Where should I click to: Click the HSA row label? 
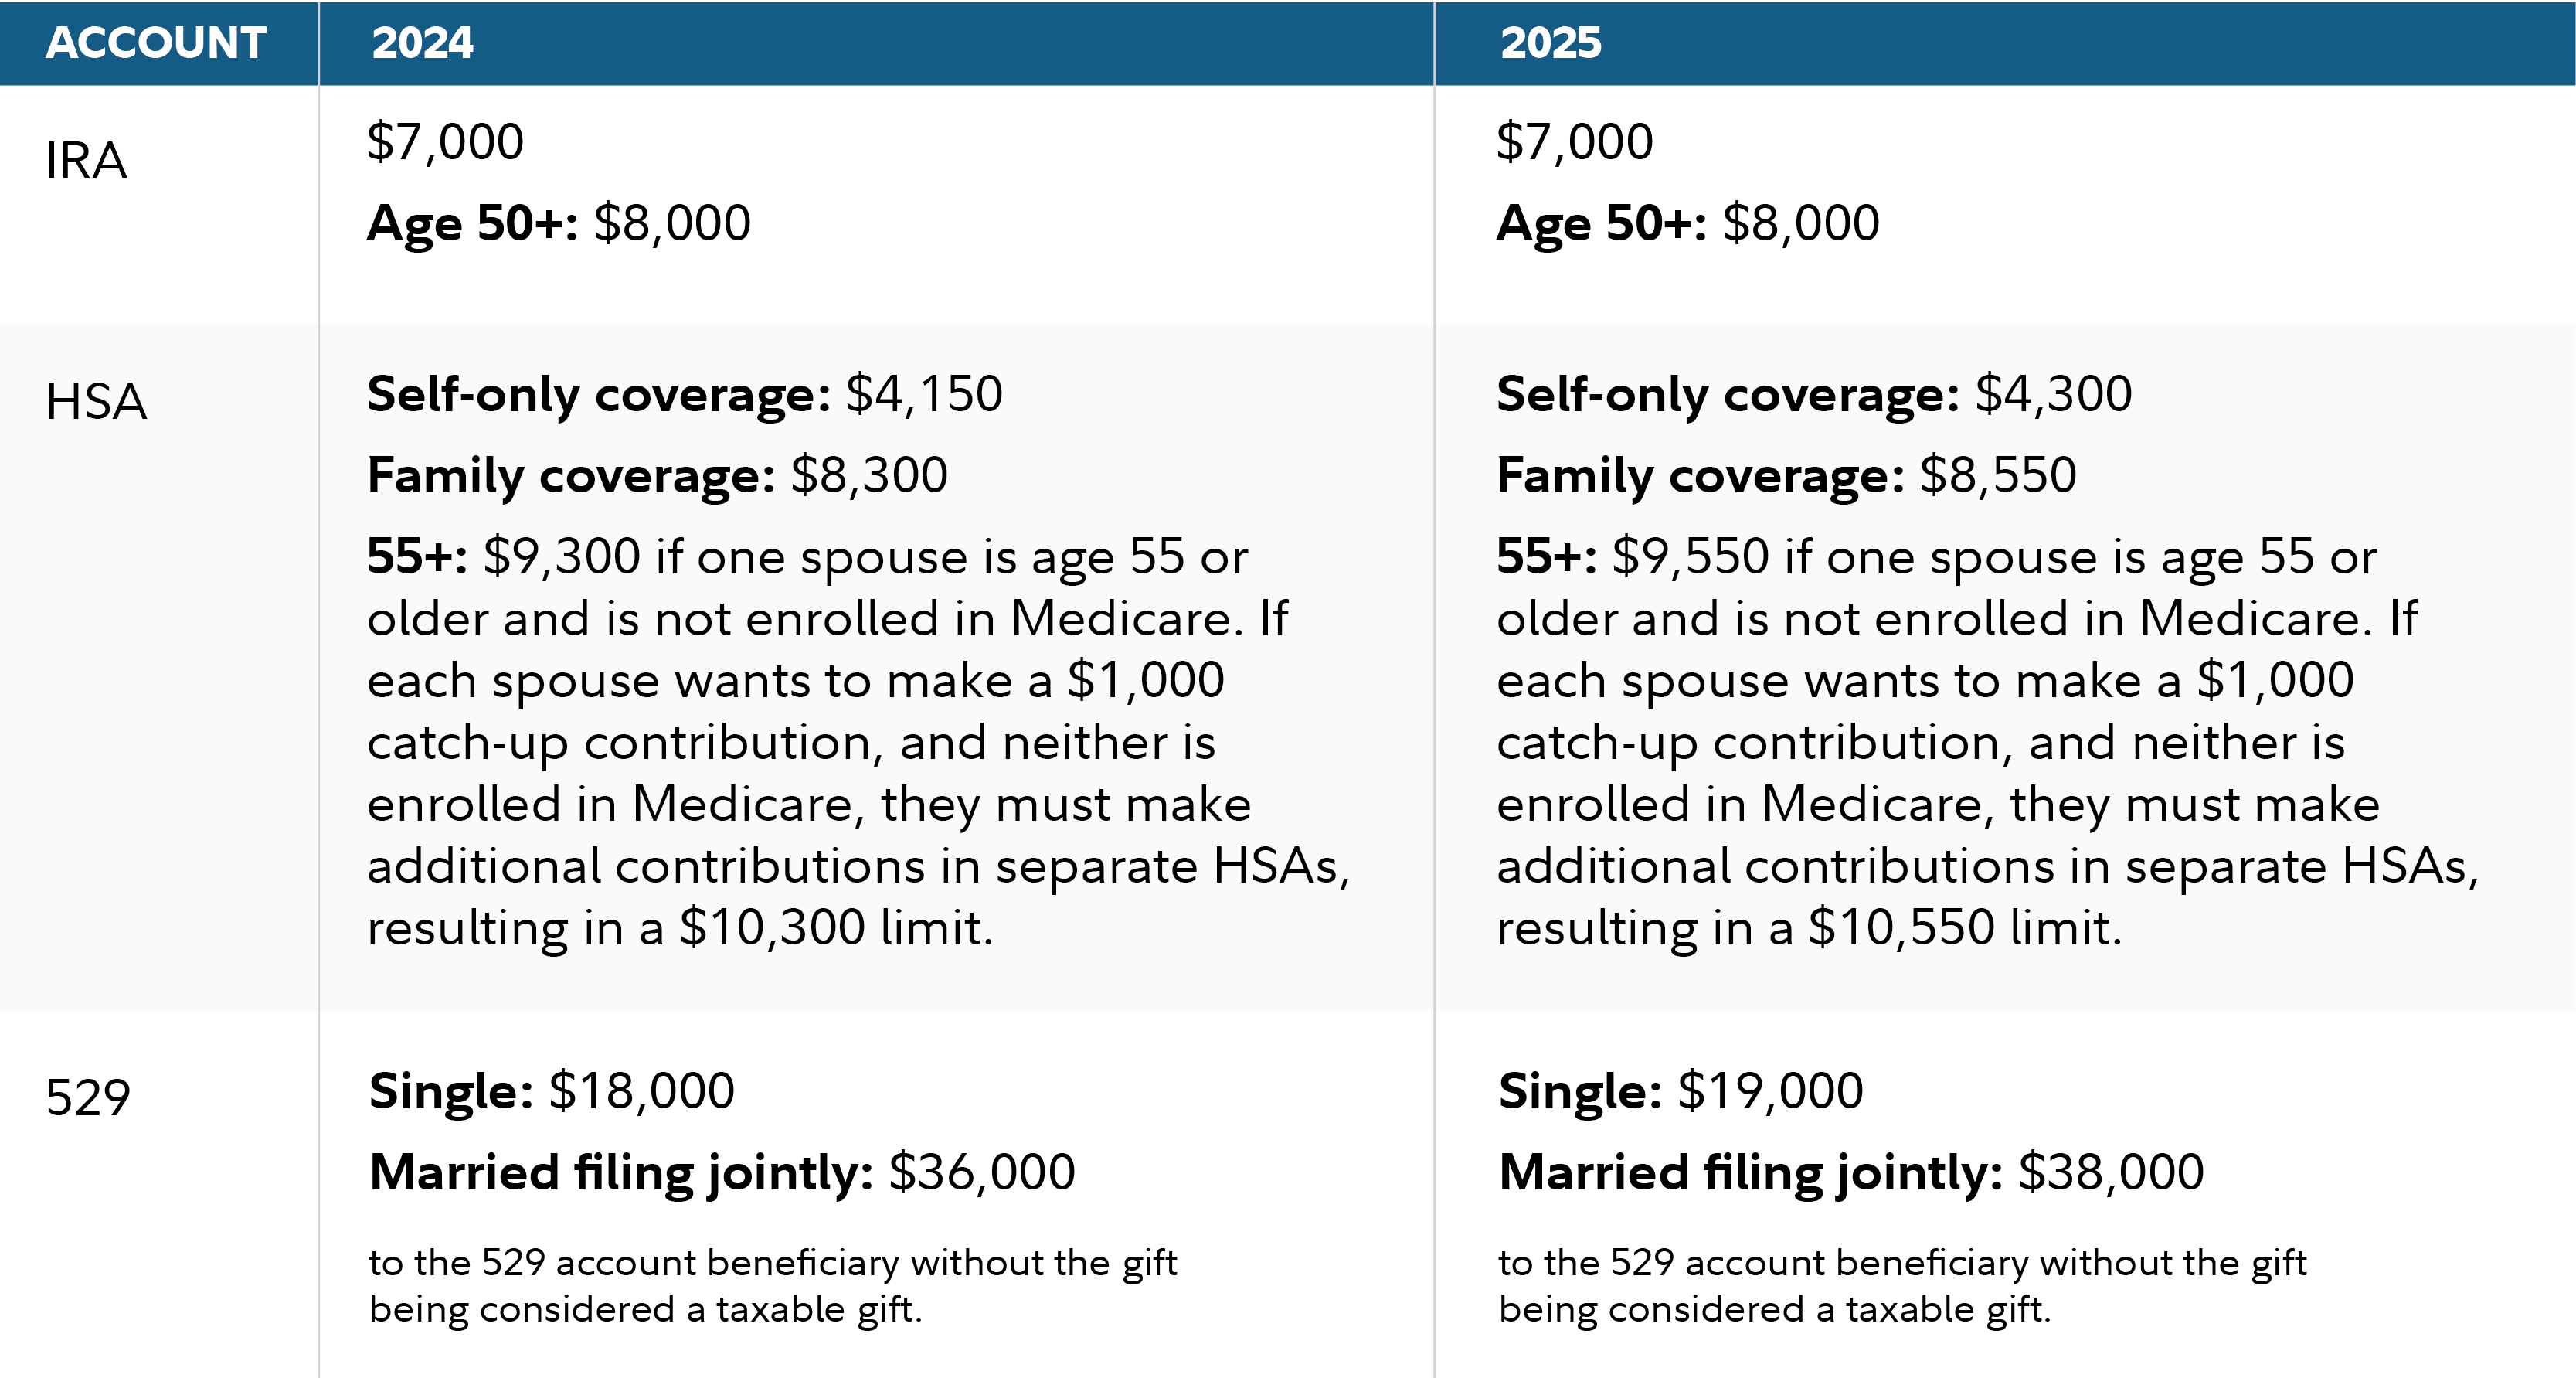(96, 402)
